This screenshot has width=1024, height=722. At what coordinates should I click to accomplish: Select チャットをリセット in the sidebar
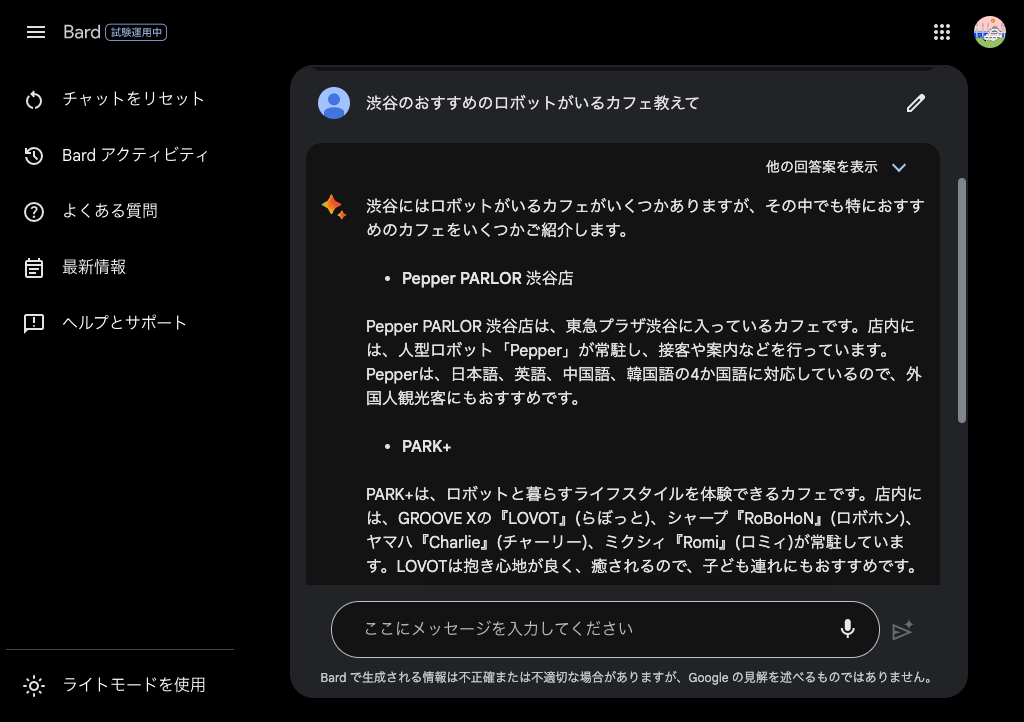pyautogui.click(x=133, y=99)
